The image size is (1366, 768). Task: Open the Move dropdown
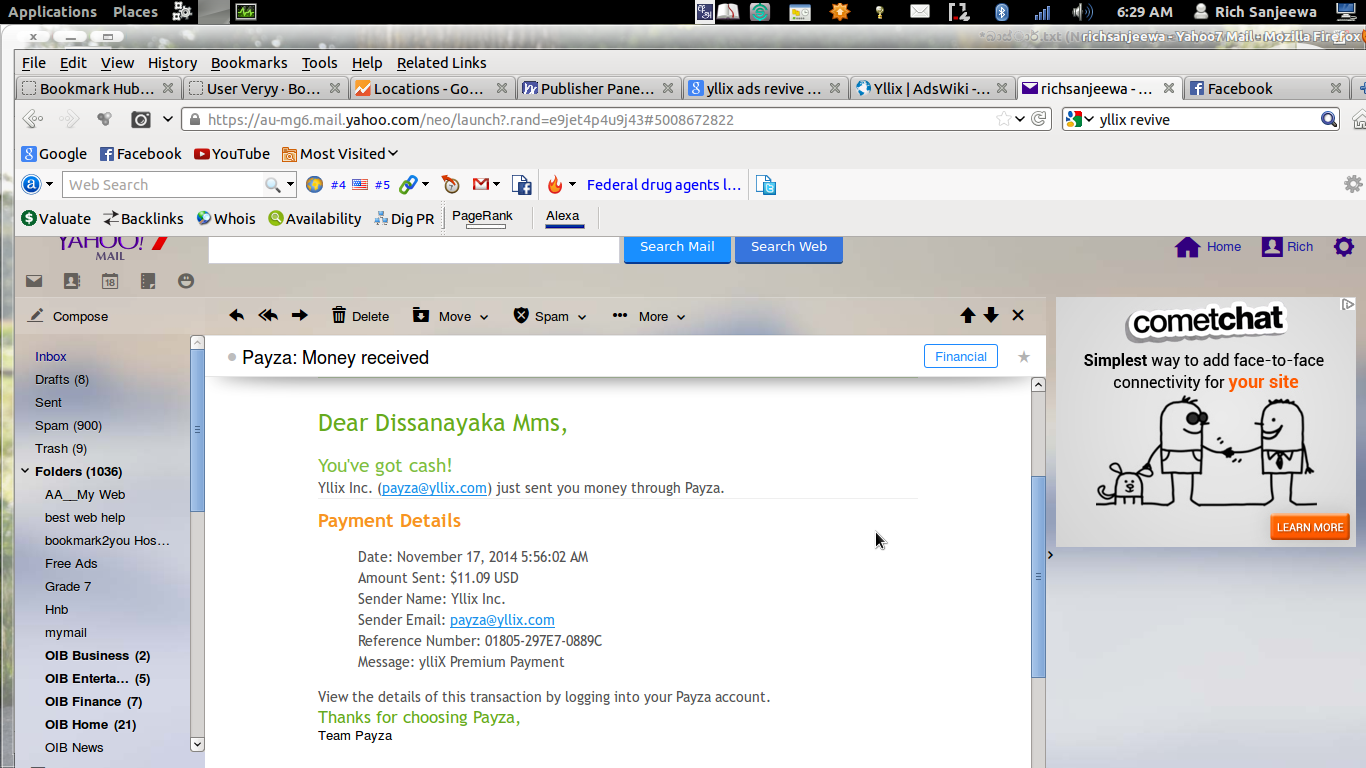450,316
